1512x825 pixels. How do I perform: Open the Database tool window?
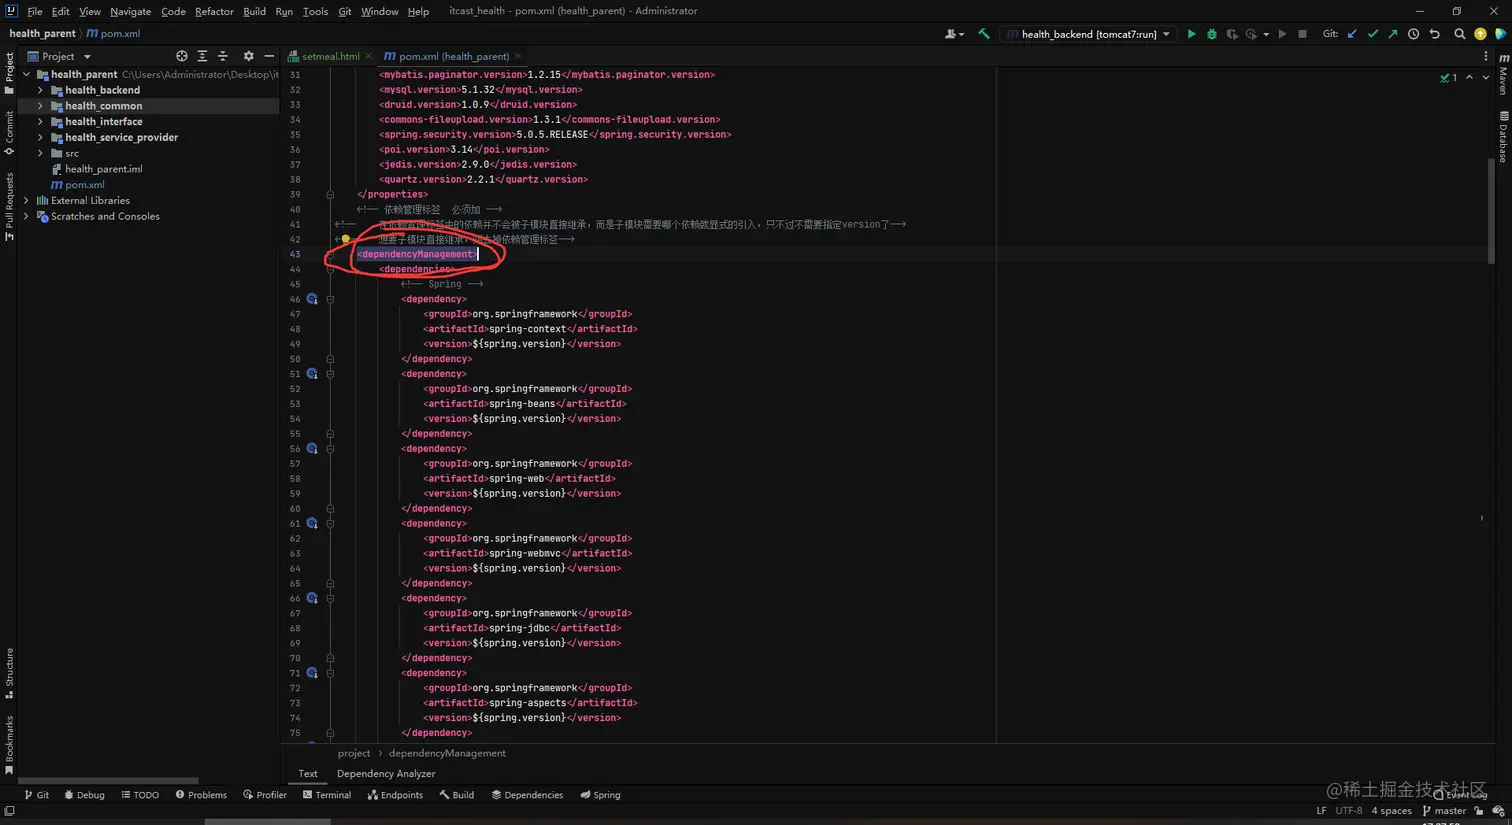1503,137
